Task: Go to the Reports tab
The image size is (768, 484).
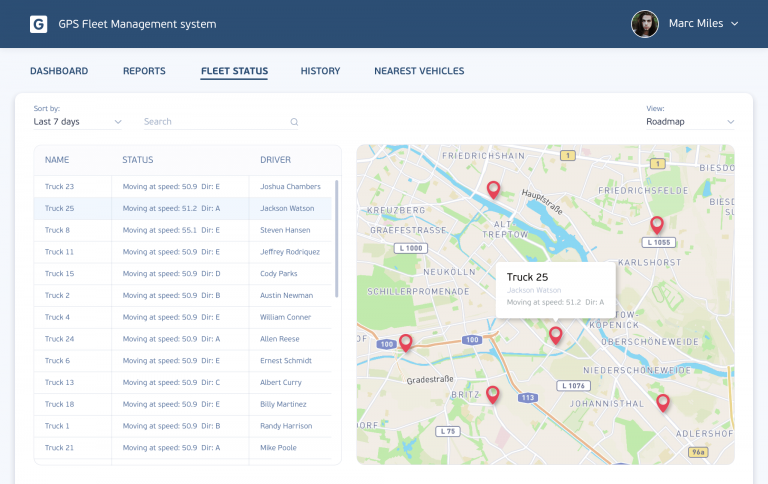Action: click(144, 71)
